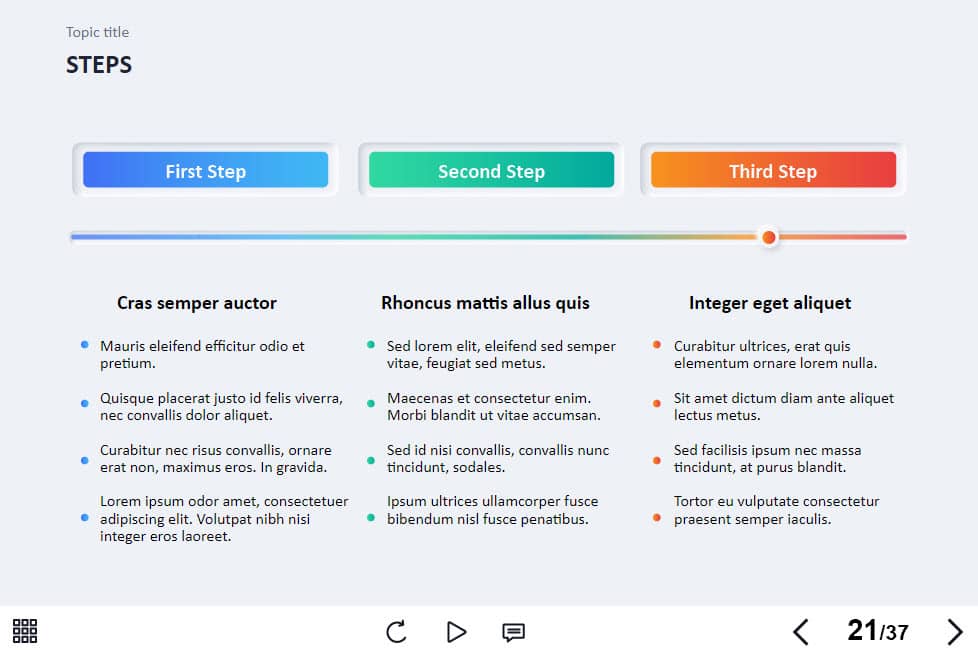Click the orange slider handle
This screenshot has height=656, width=978.
(x=769, y=237)
